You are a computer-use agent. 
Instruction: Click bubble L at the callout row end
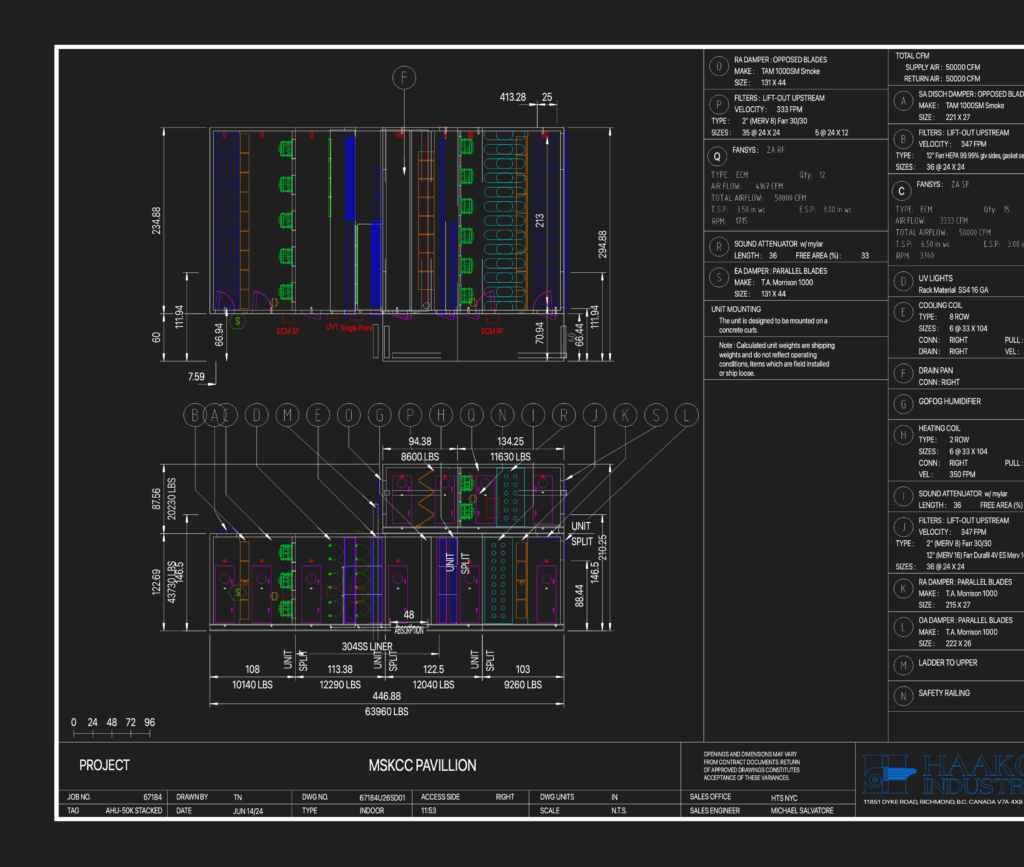686,415
